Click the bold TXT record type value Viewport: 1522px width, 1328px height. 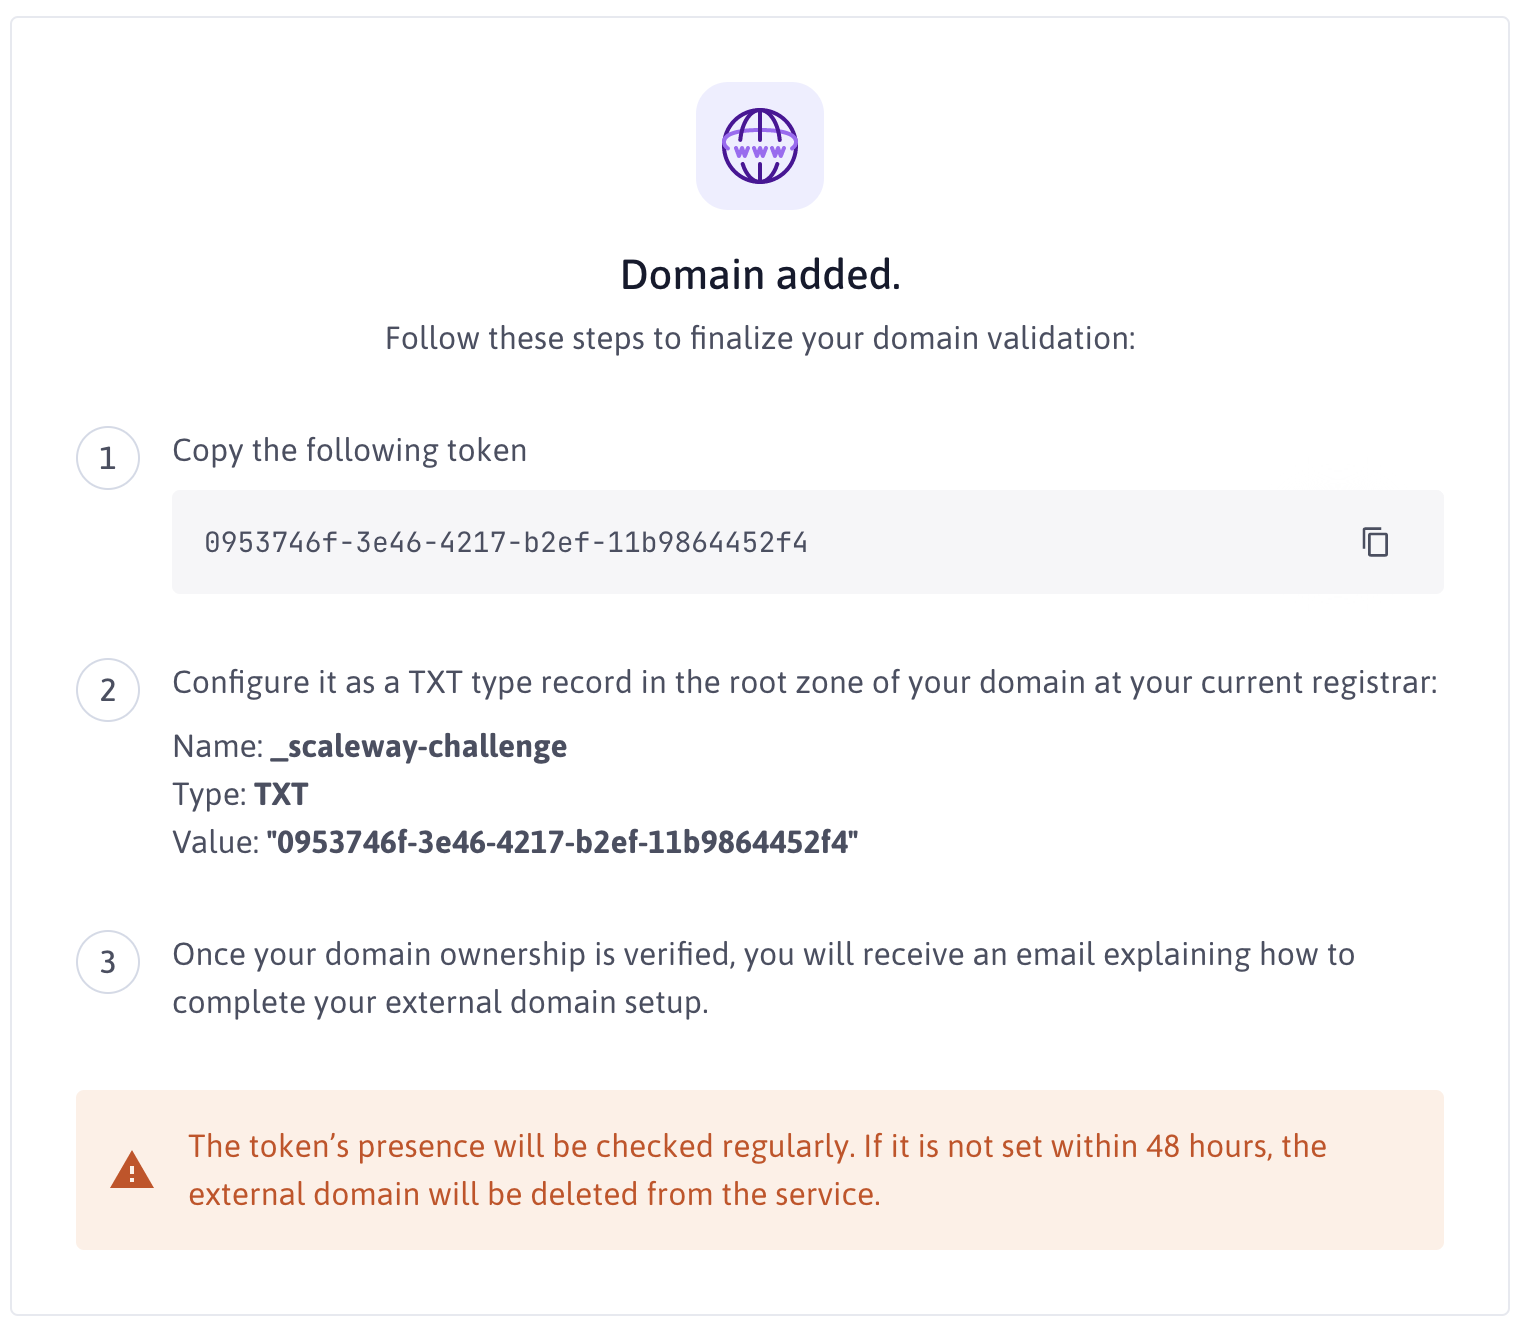point(281,794)
